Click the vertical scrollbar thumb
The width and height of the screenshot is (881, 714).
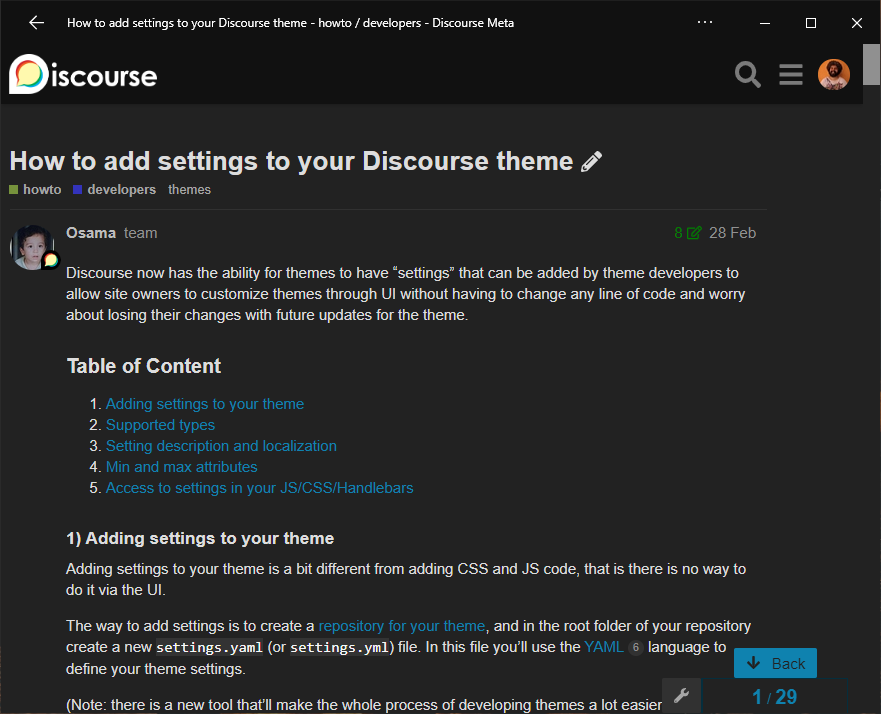coord(871,64)
